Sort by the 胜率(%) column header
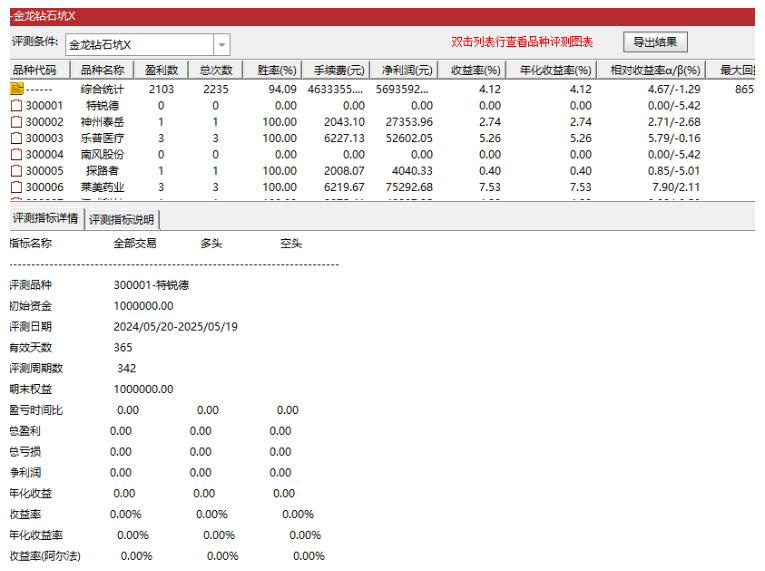The width and height of the screenshot is (765, 571). pos(272,70)
